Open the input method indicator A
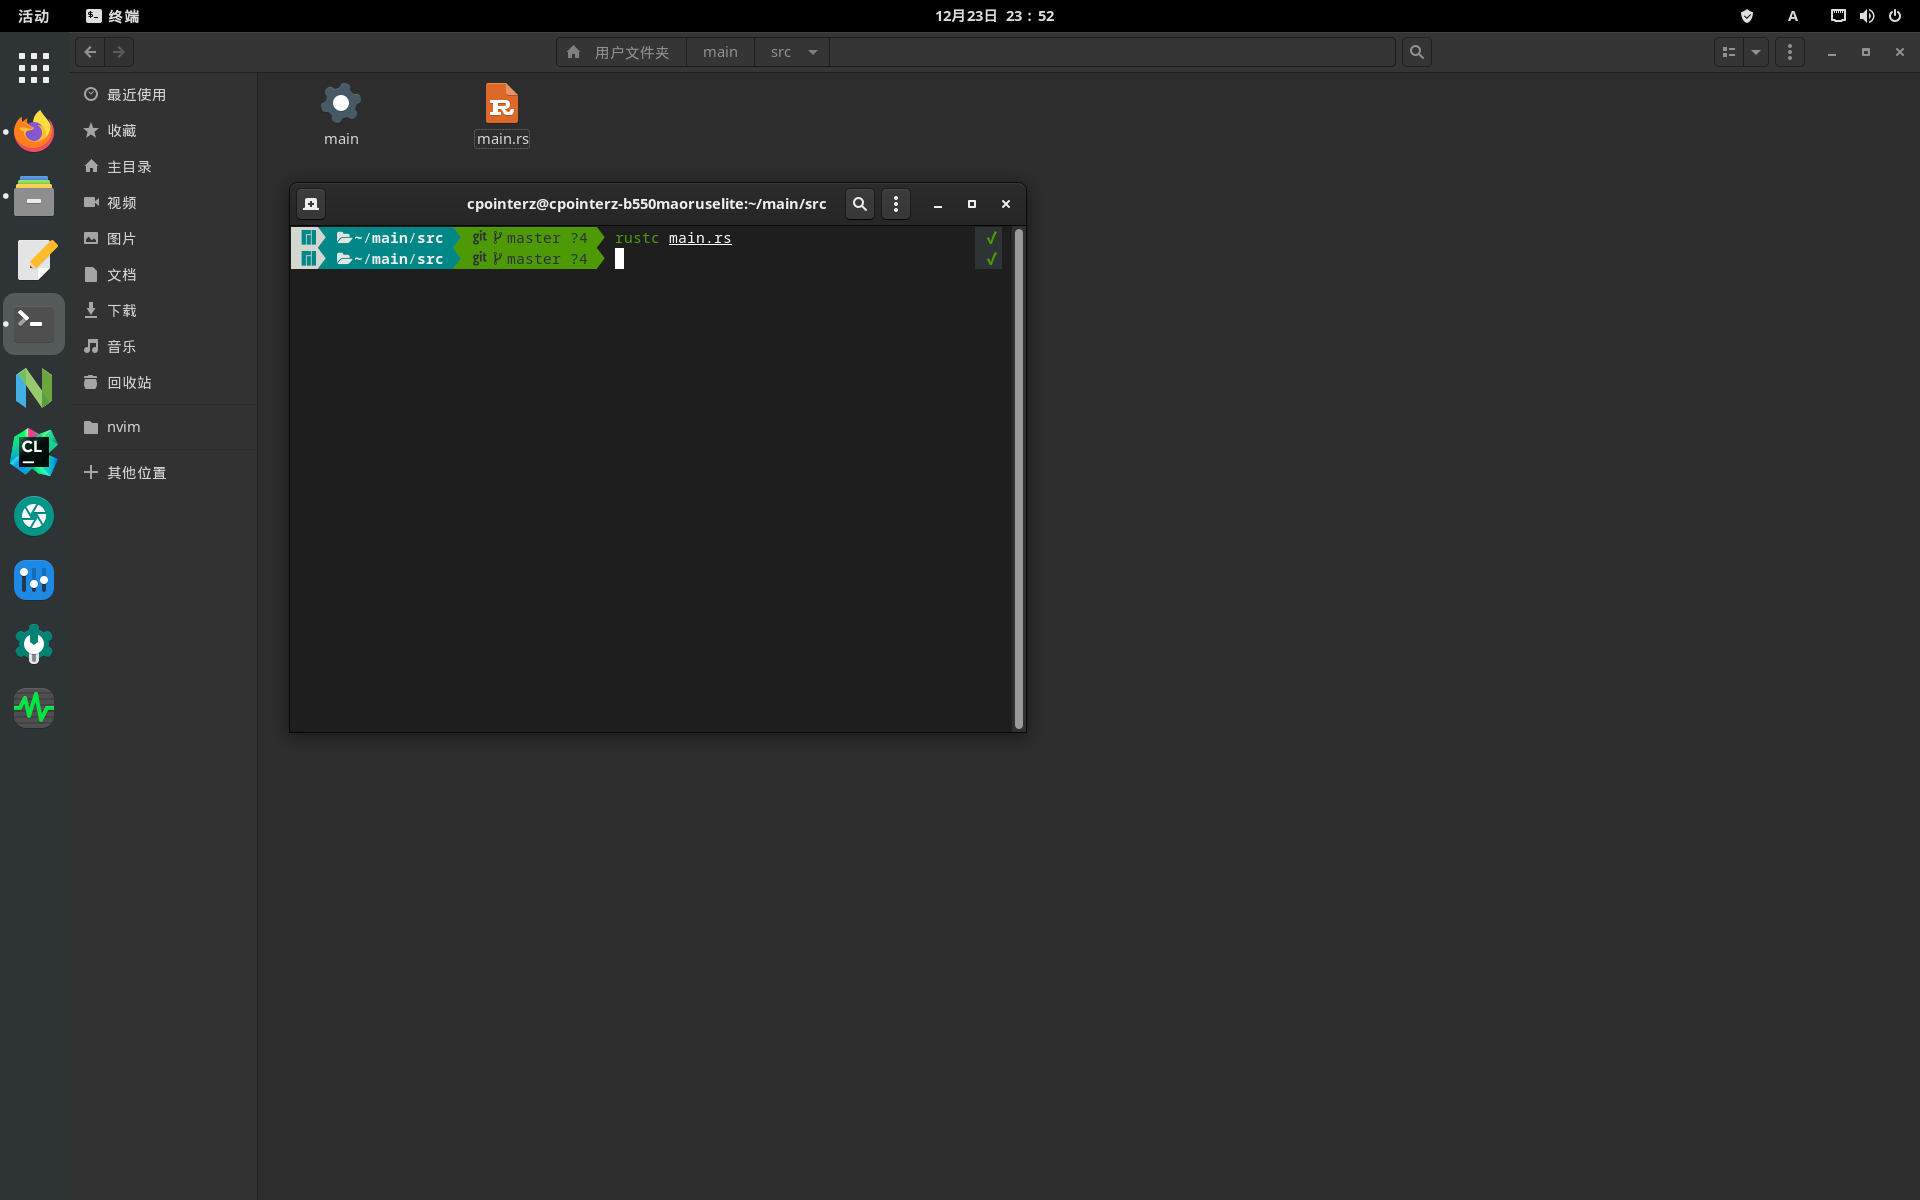Viewport: 1920px width, 1200px height. click(1793, 16)
